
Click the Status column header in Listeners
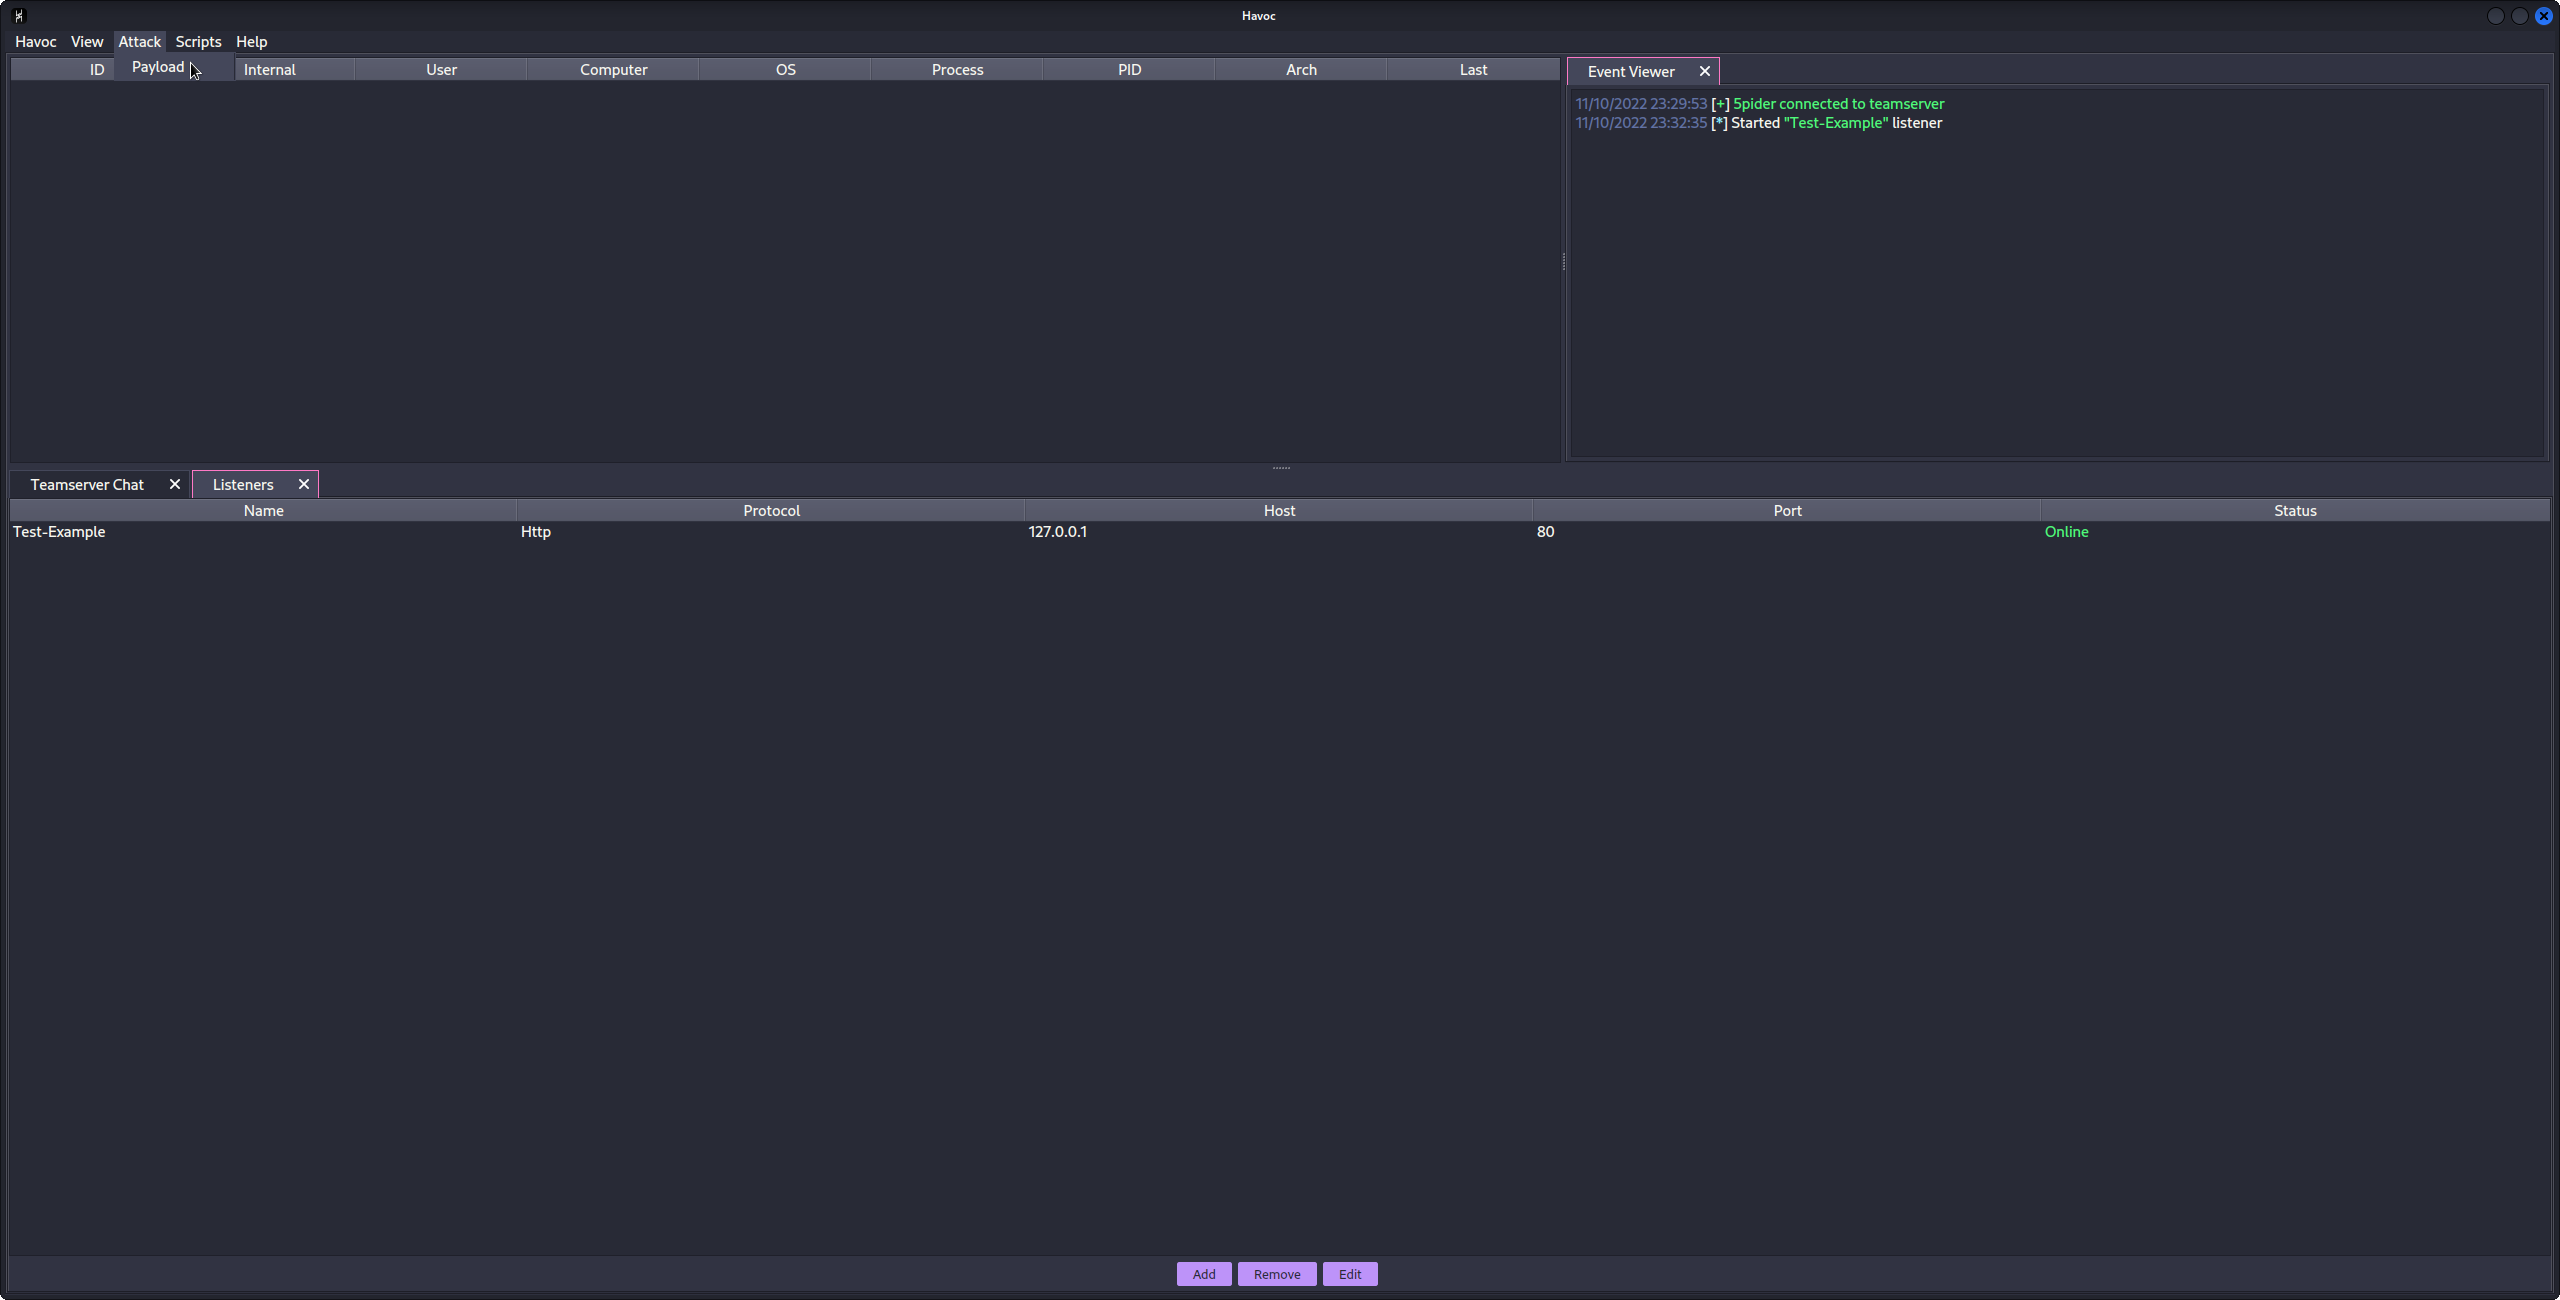(2295, 511)
